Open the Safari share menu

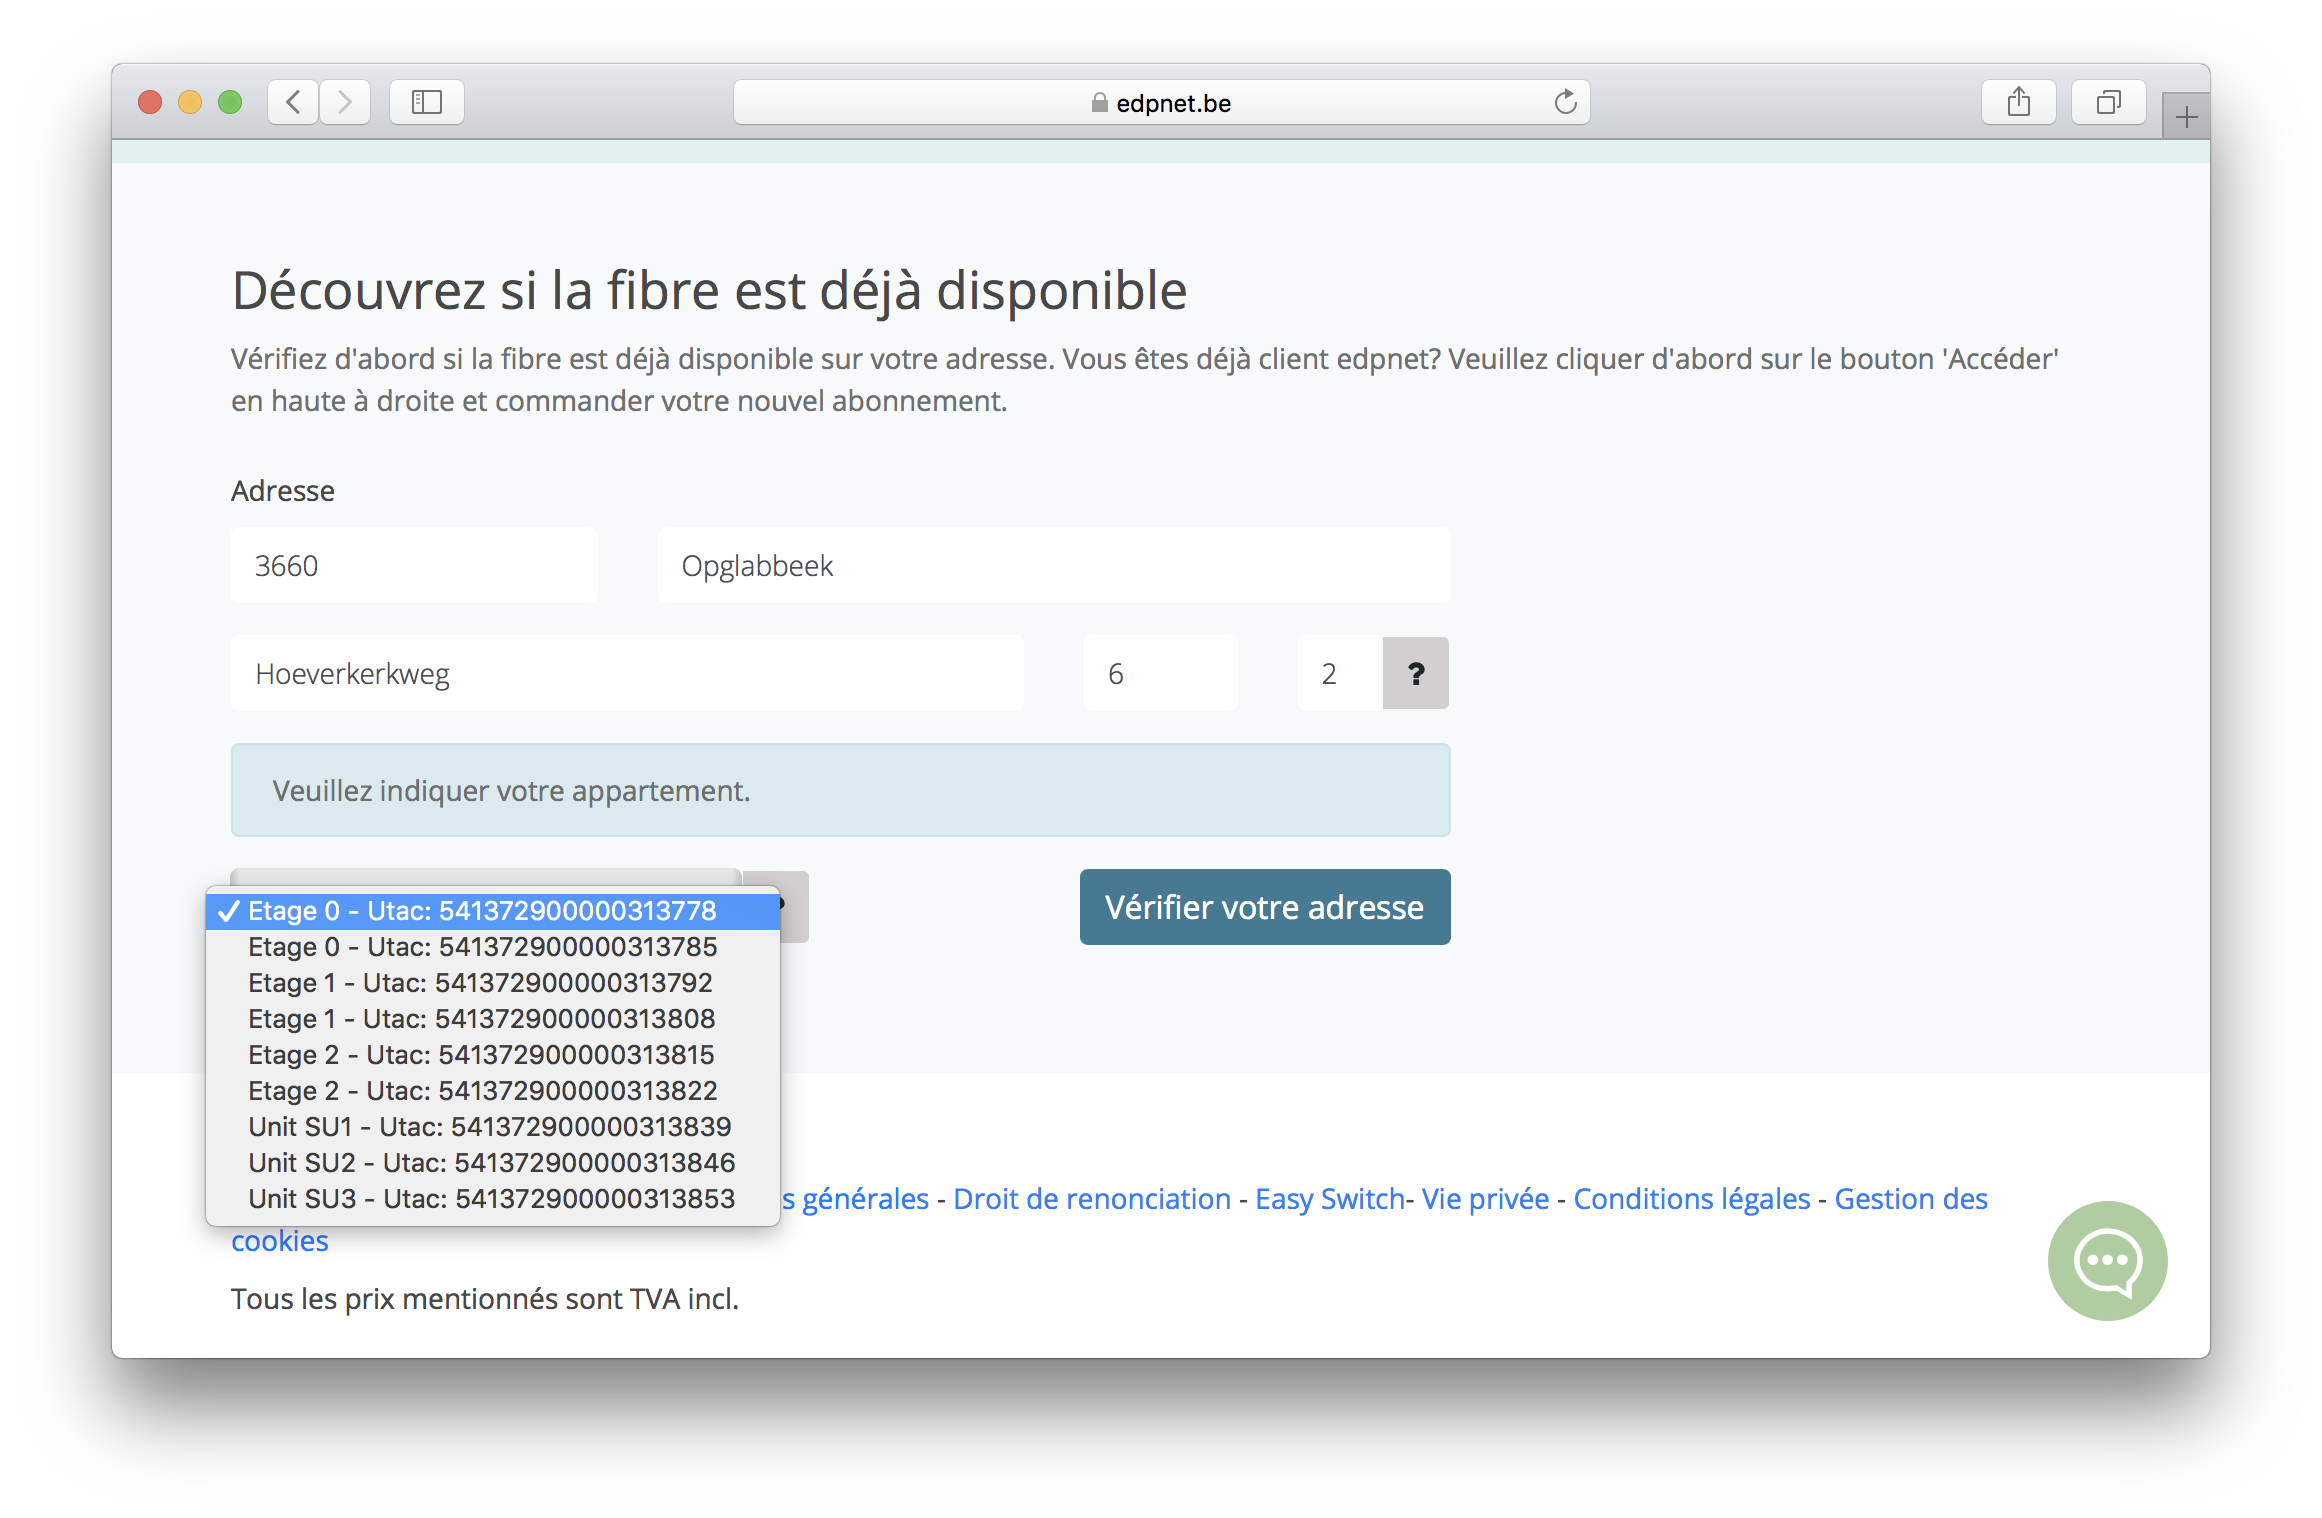click(x=2018, y=102)
